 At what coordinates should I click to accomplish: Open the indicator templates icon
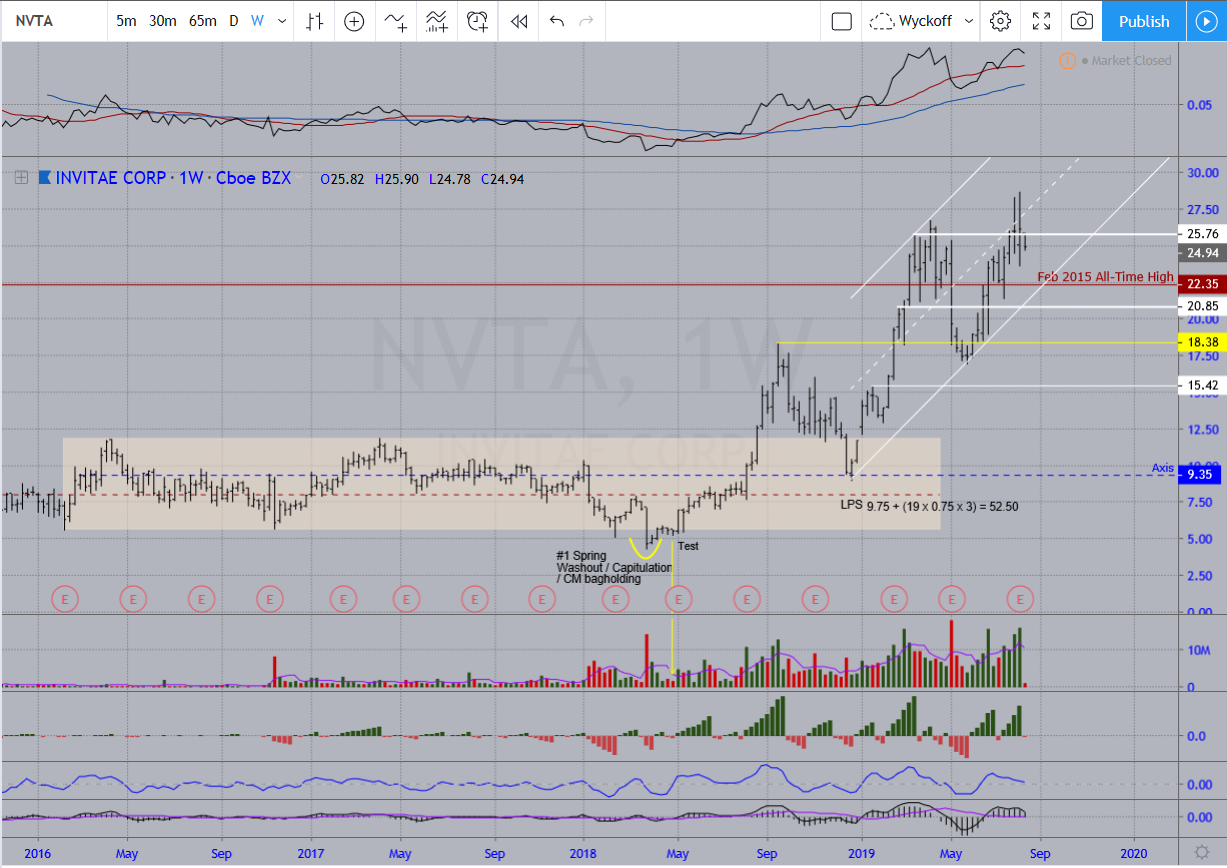(x=436, y=21)
